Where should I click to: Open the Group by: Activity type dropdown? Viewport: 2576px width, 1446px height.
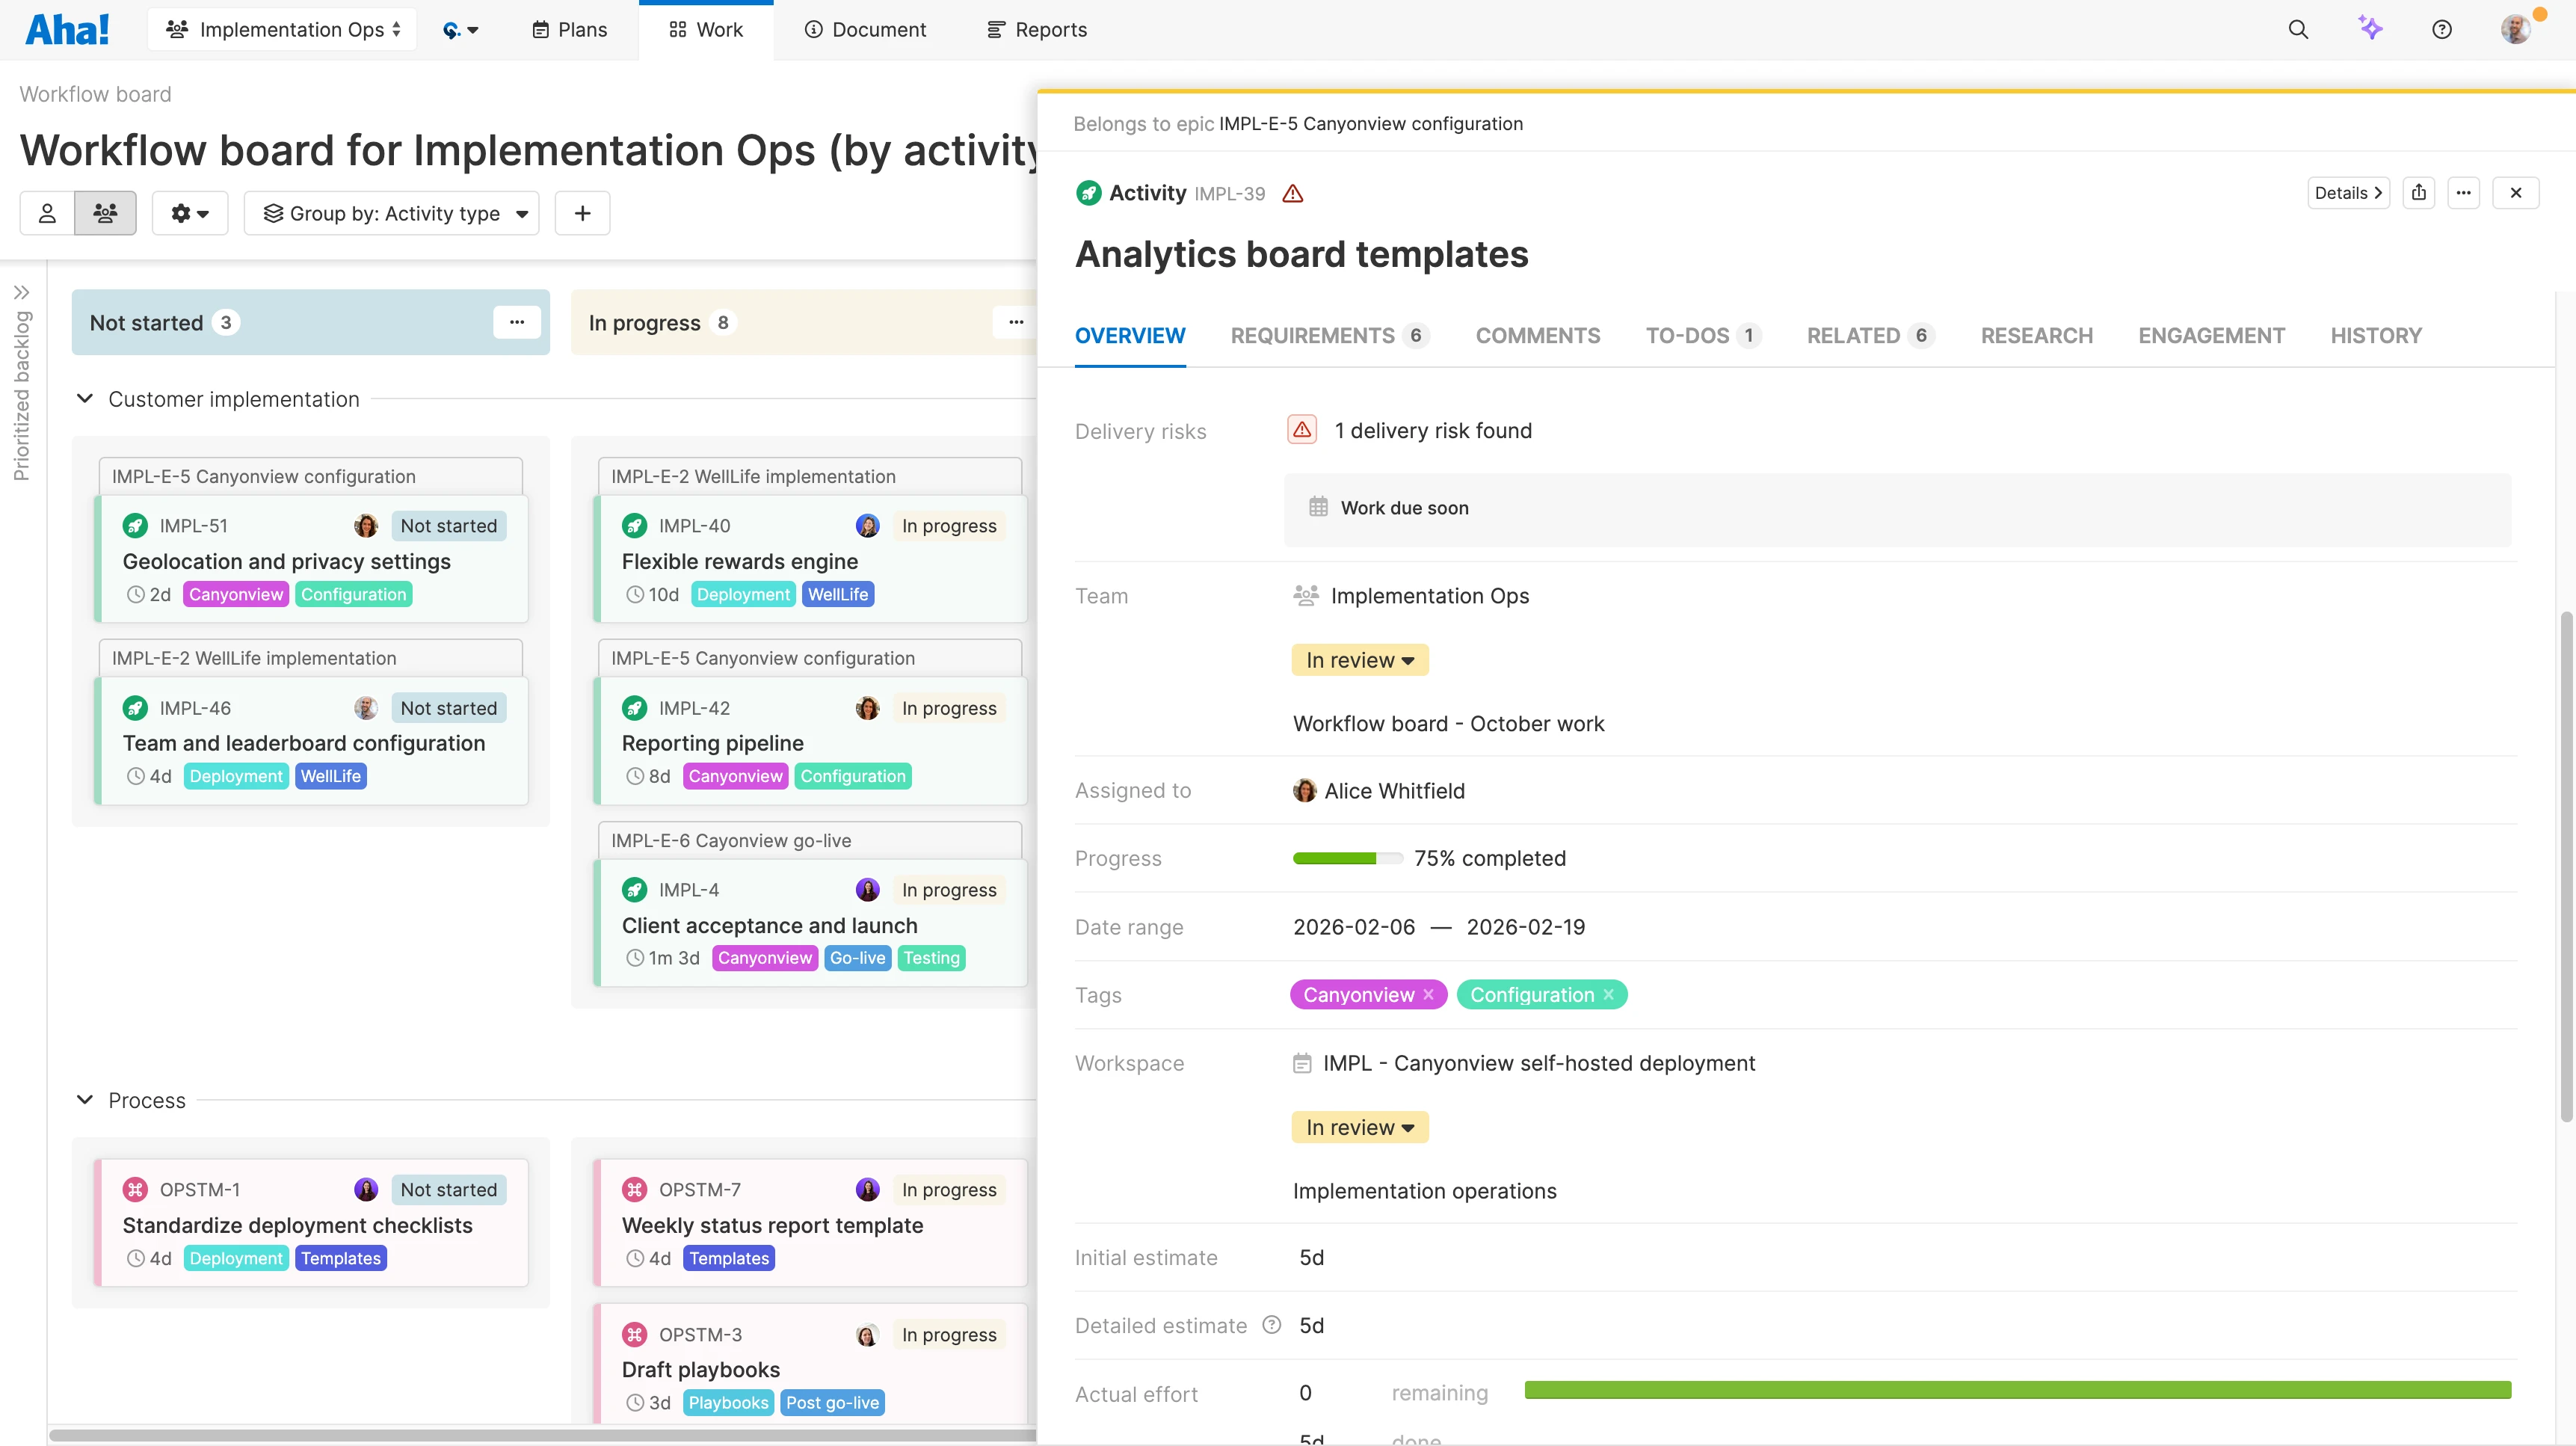[x=393, y=213]
